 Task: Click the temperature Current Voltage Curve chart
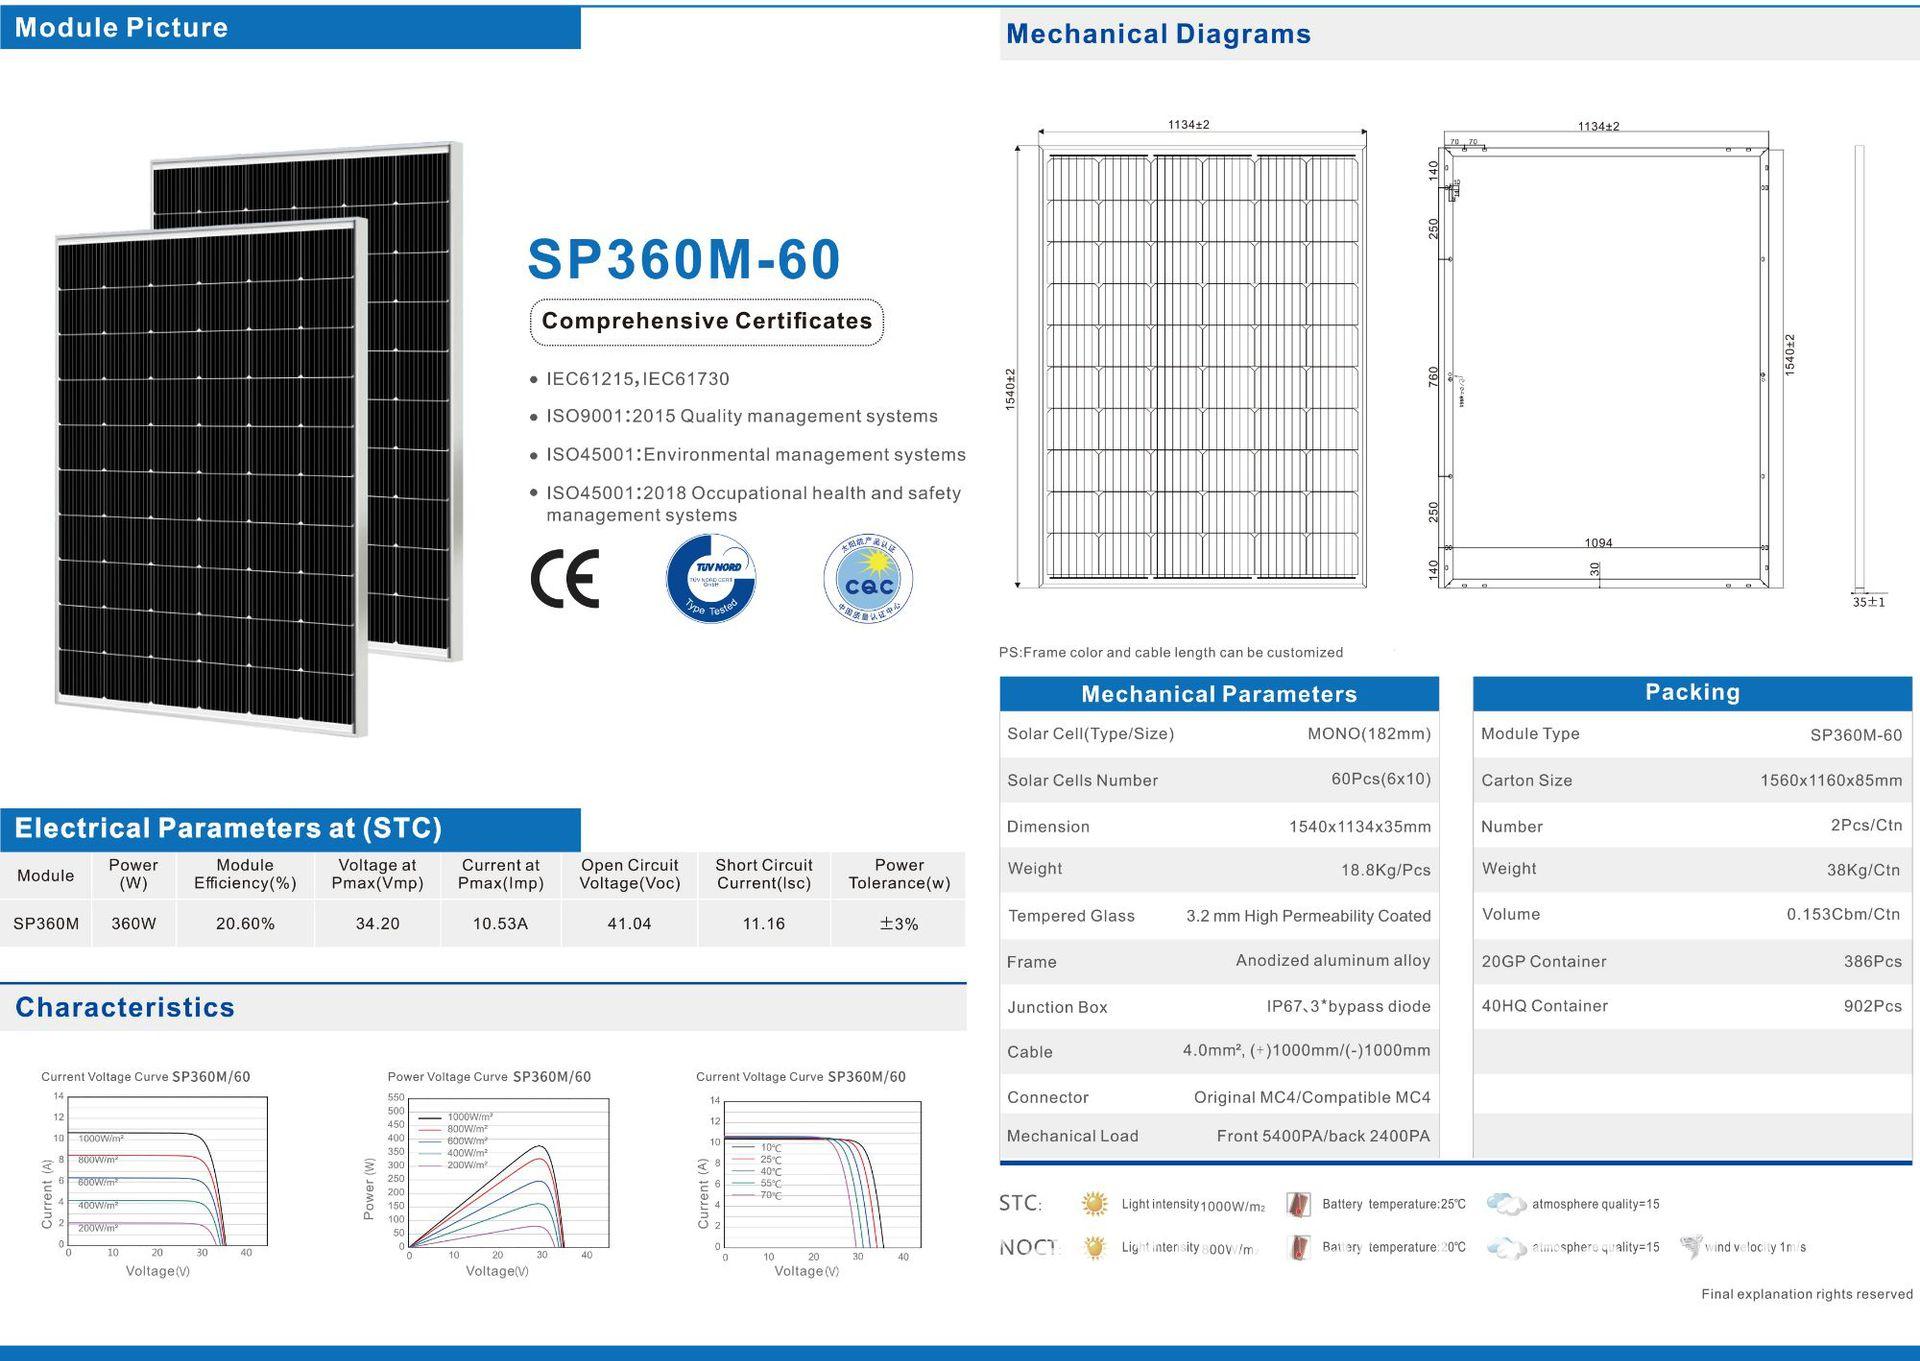[820, 1174]
